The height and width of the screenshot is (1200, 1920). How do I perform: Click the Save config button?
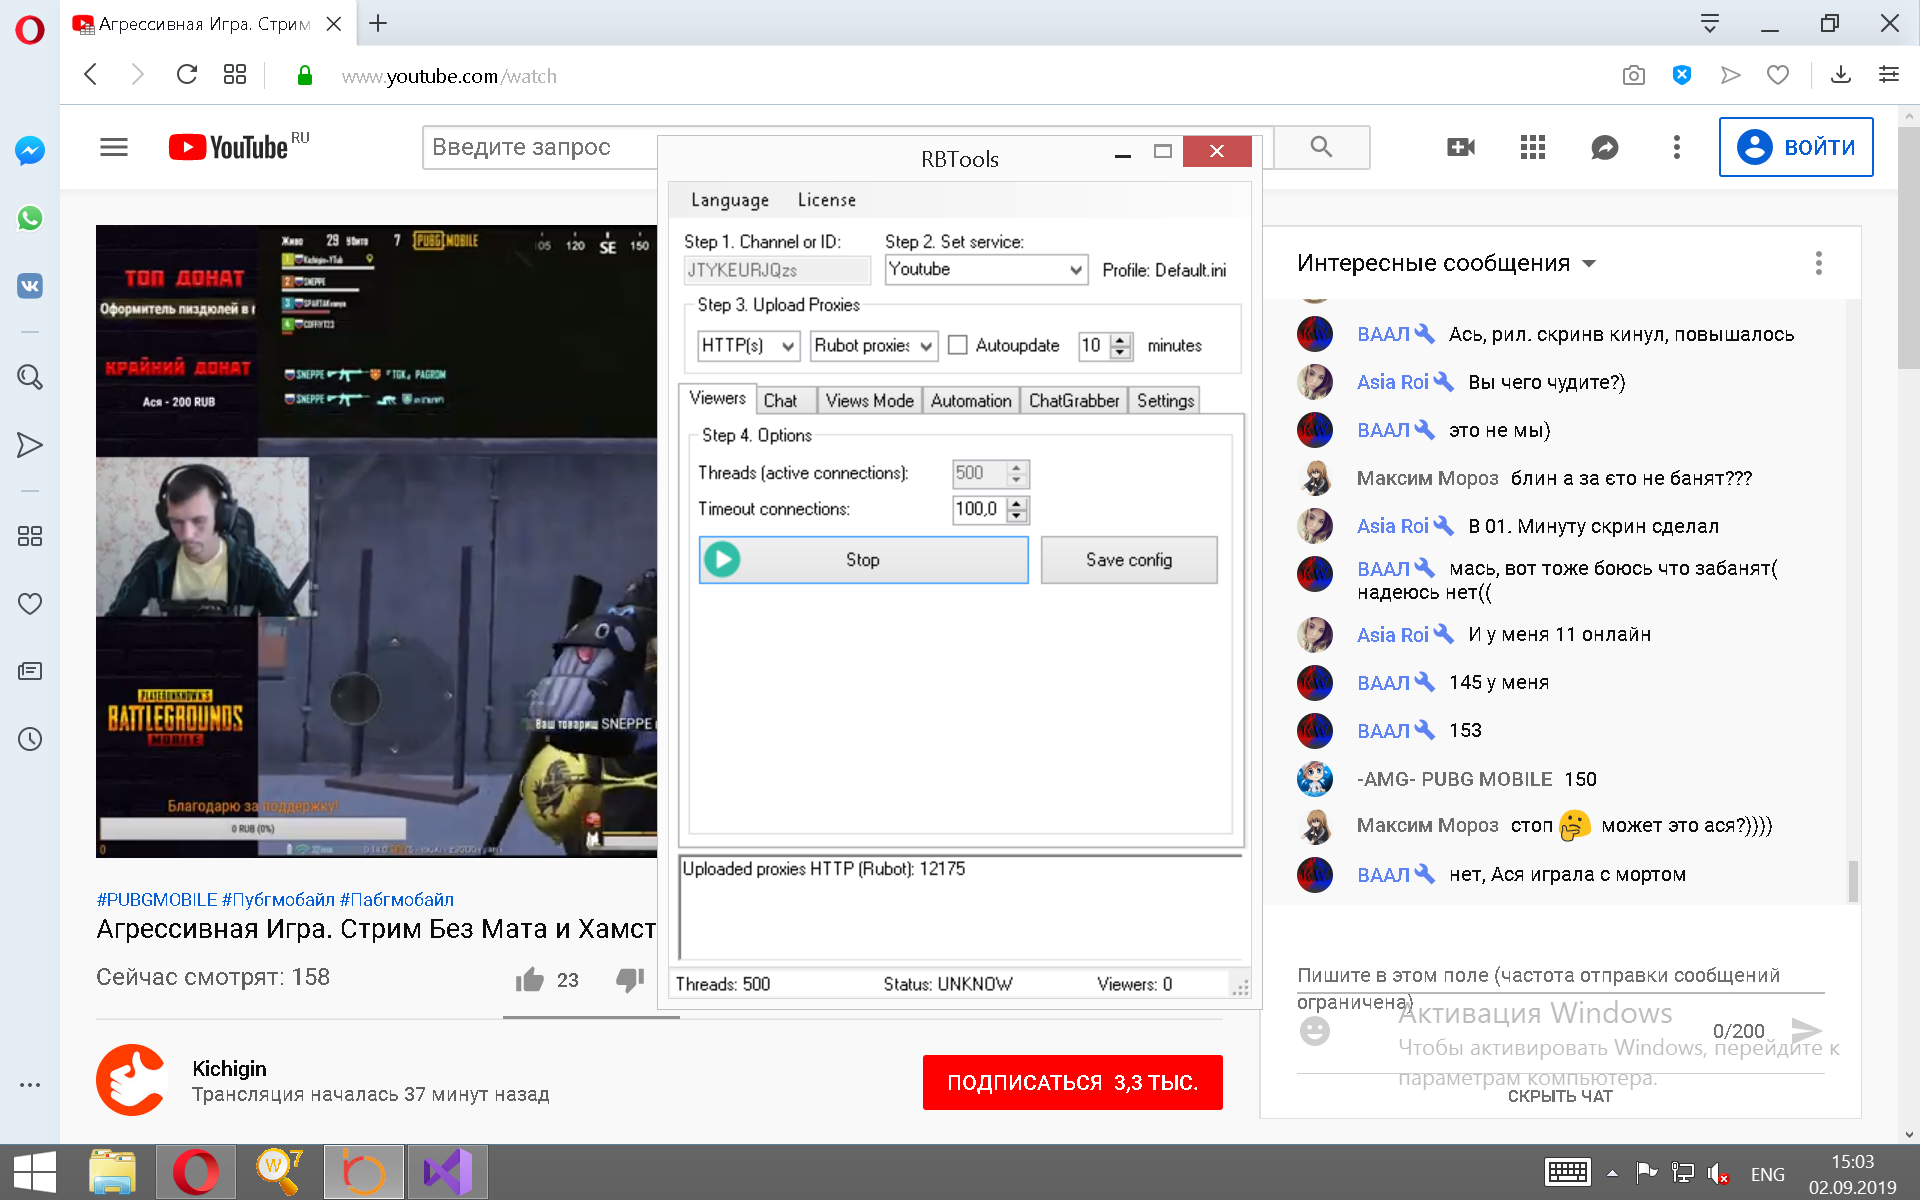1128,560
